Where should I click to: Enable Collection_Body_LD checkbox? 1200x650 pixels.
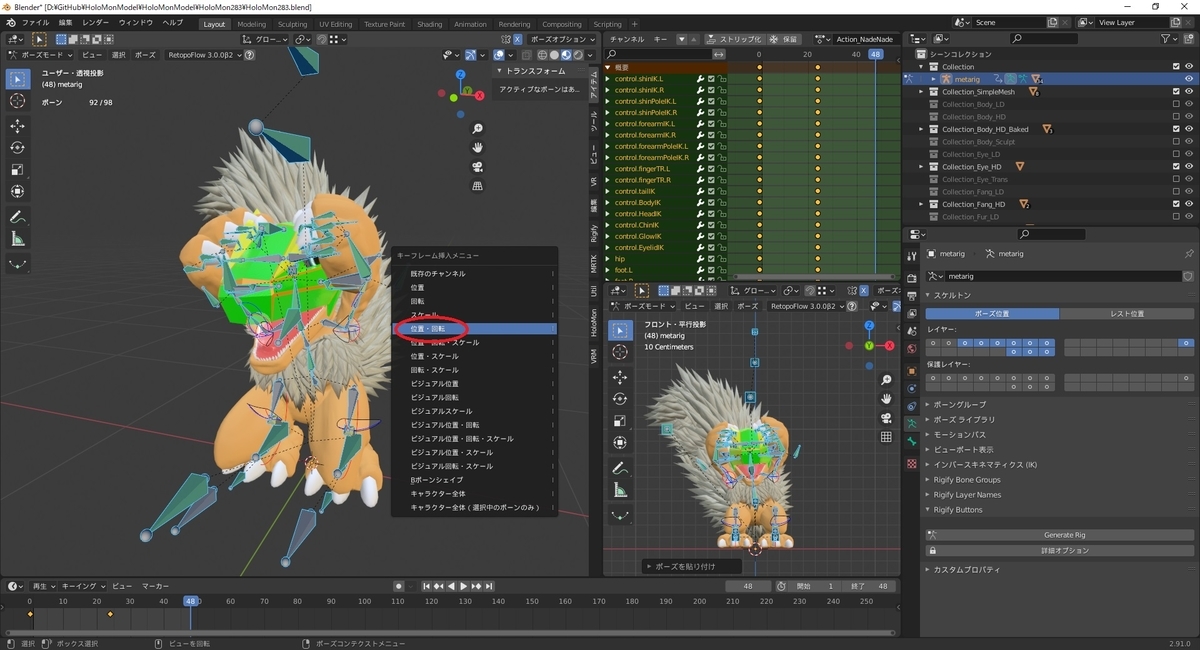point(1176,104)
